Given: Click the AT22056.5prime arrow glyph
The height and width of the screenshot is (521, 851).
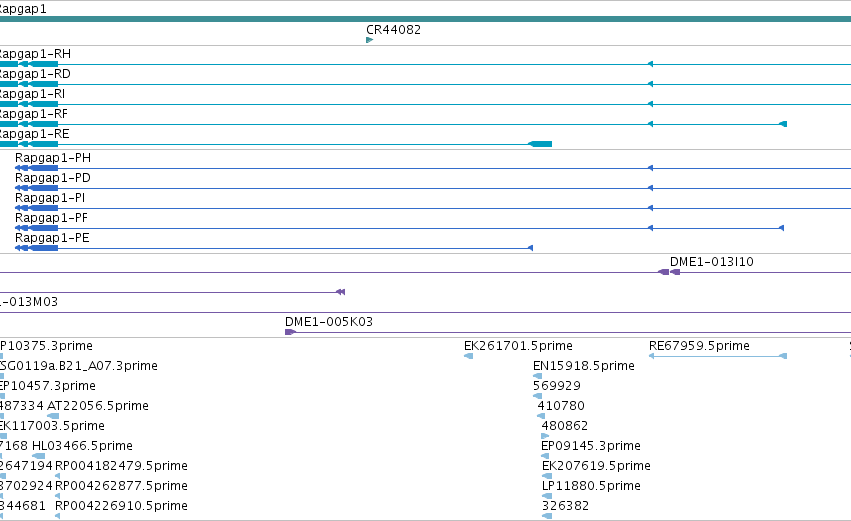Looking at the screenshot, I should click(x=53, y=416).
